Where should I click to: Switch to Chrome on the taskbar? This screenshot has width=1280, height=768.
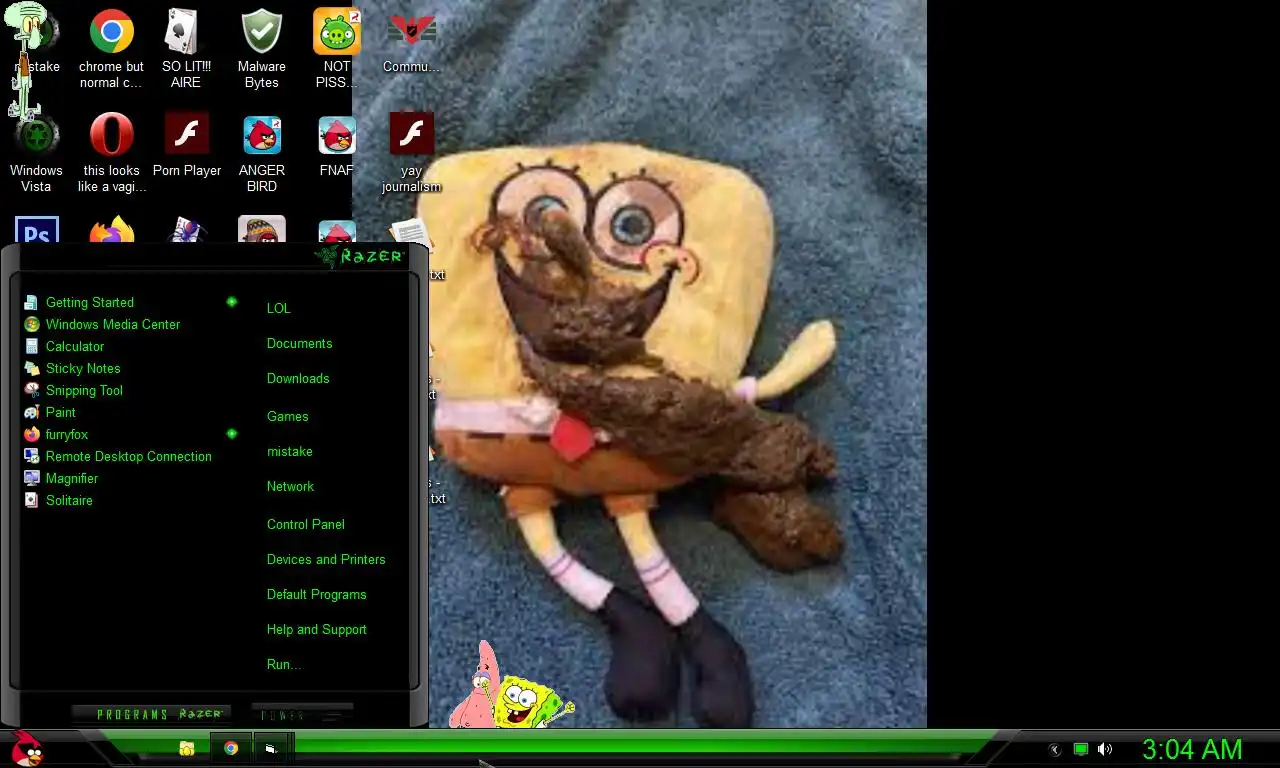231,748
